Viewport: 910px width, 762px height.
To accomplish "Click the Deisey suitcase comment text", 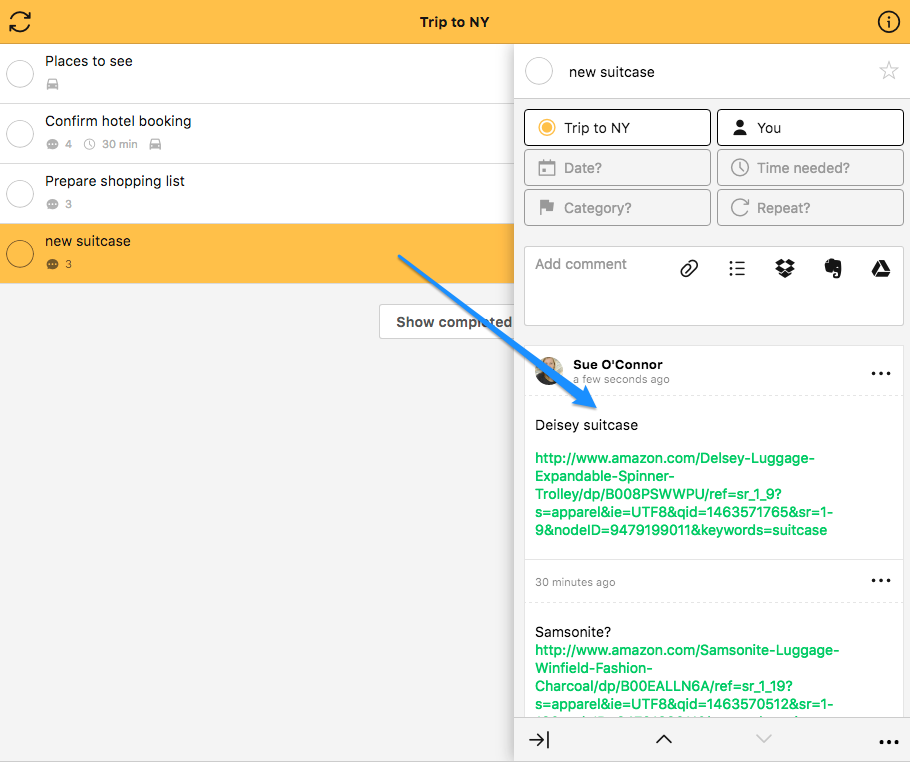I will click(x=586, y=425).
